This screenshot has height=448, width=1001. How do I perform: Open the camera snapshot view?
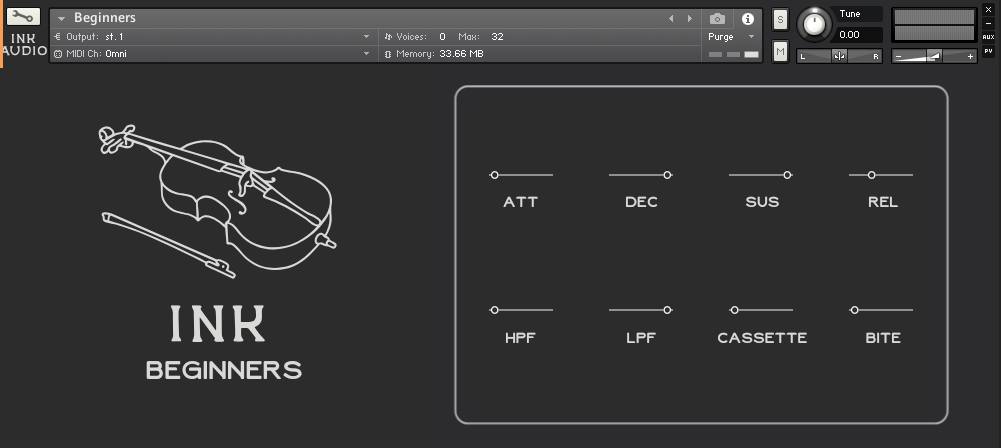tap(717, 19)
